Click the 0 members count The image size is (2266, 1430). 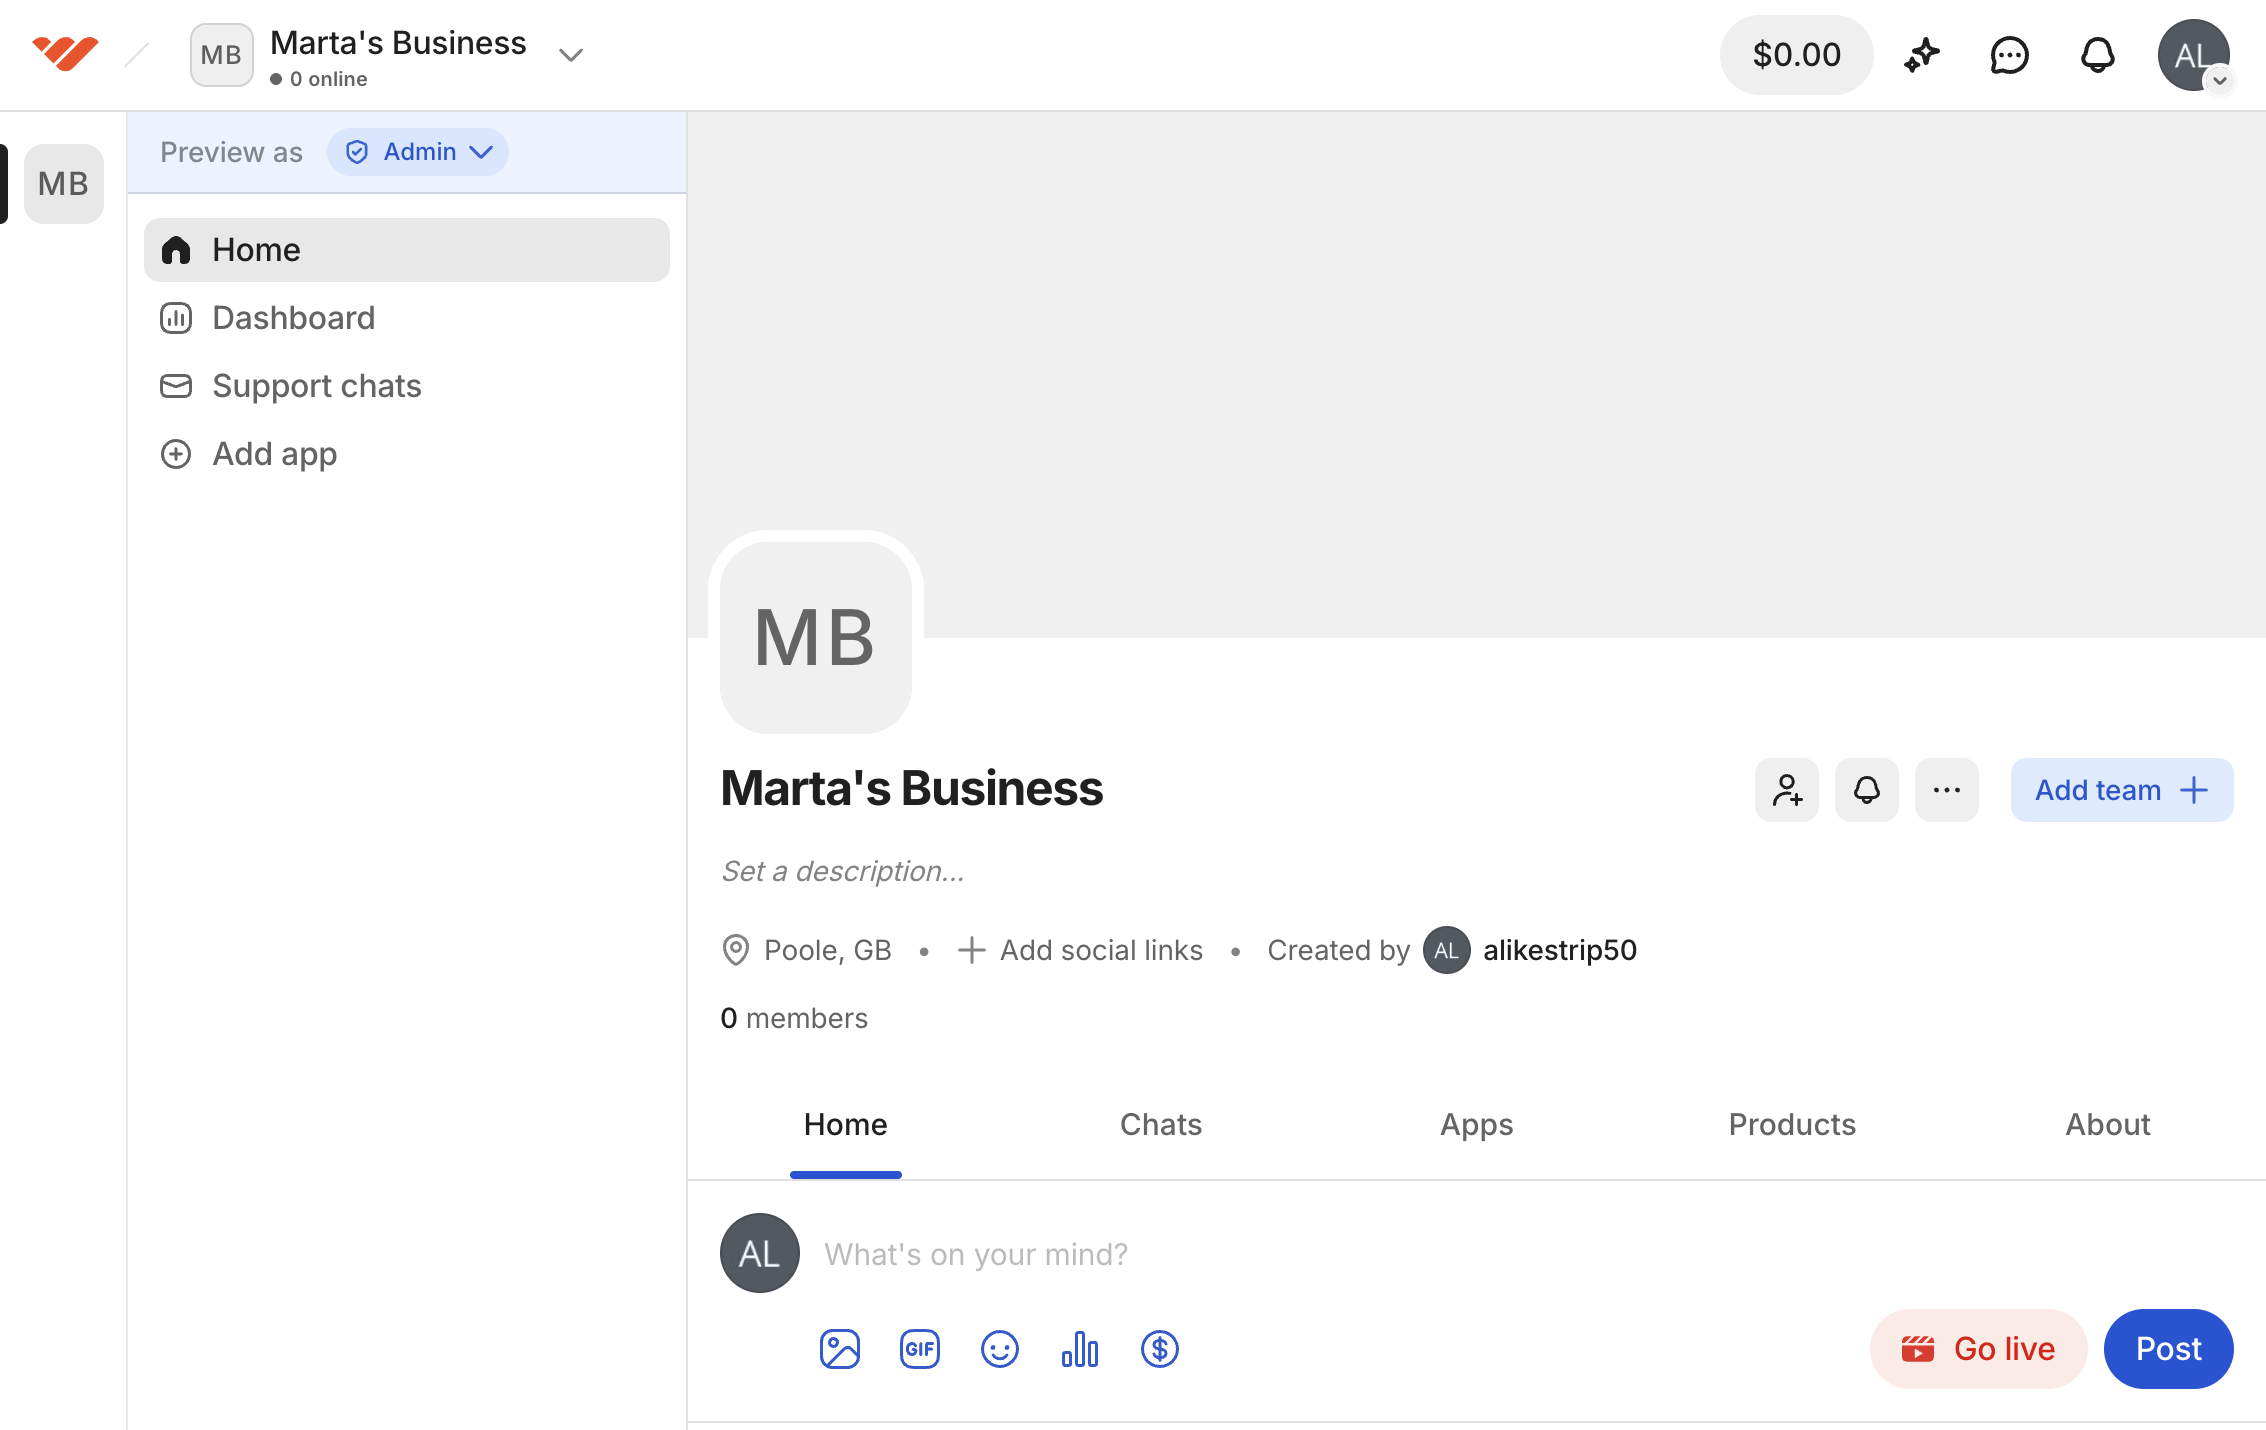tap(794, 1018)
